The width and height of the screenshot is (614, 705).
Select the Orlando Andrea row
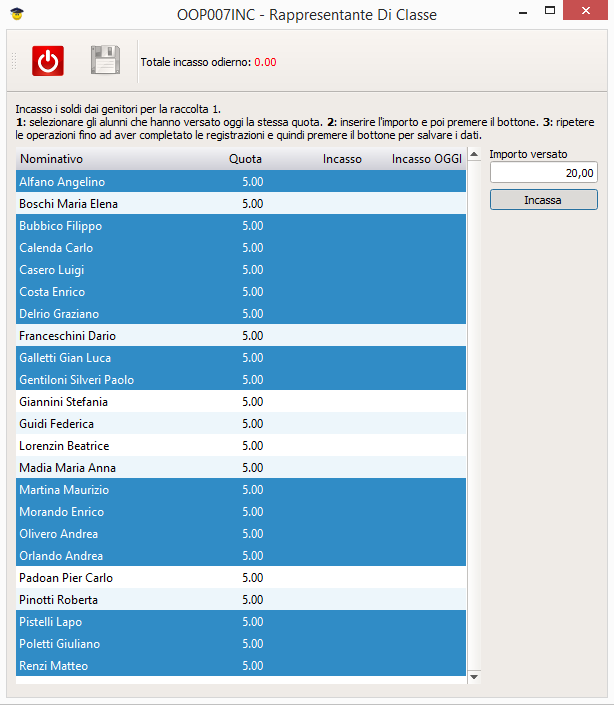[241, 556]
